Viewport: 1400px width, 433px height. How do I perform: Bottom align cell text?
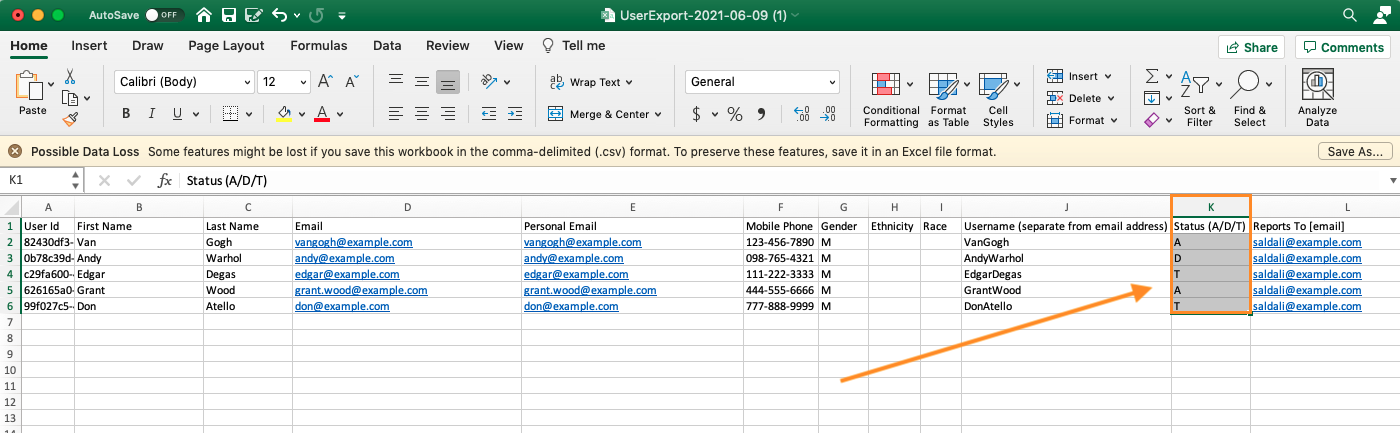pos(448,82)
